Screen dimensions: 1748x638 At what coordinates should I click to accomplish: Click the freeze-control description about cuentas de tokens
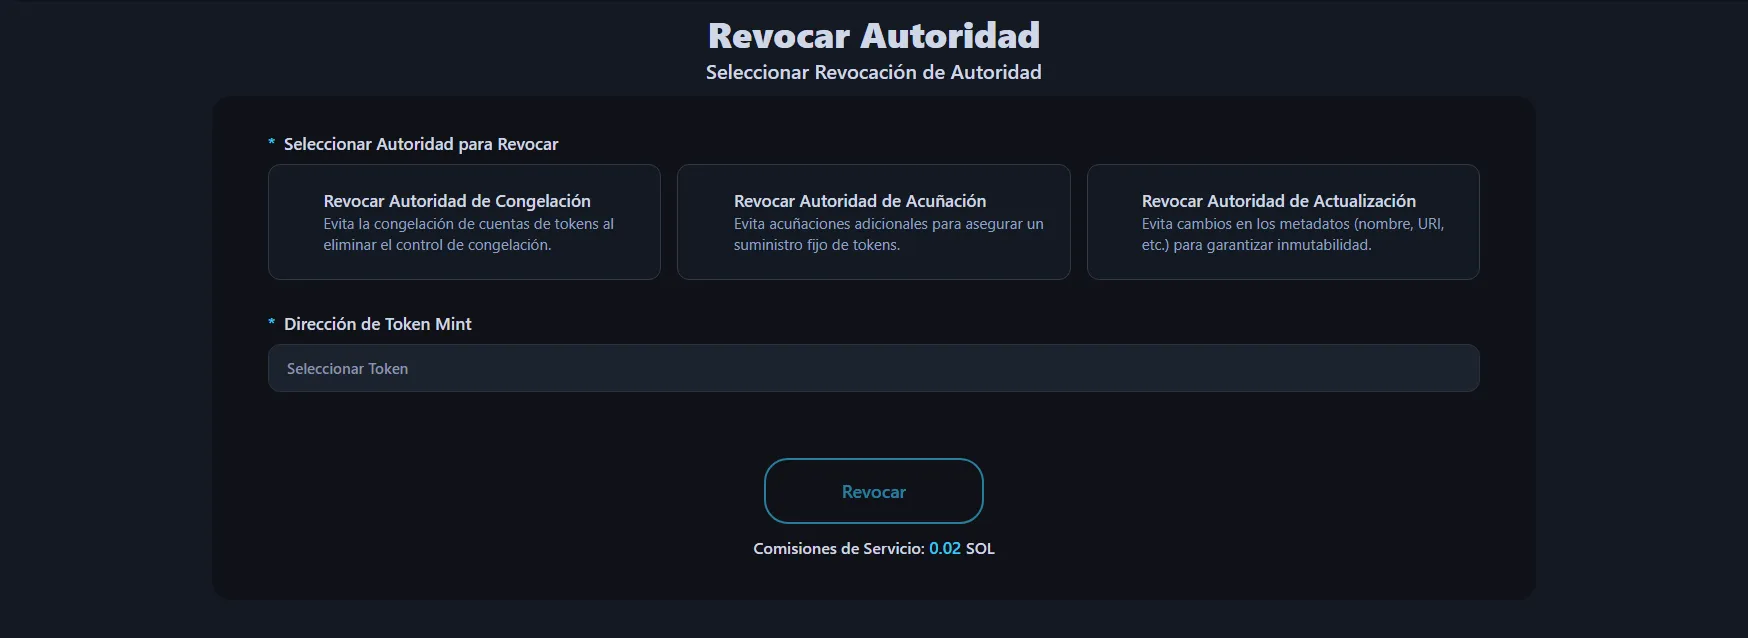pyautogui.click(x=468, y=235)
